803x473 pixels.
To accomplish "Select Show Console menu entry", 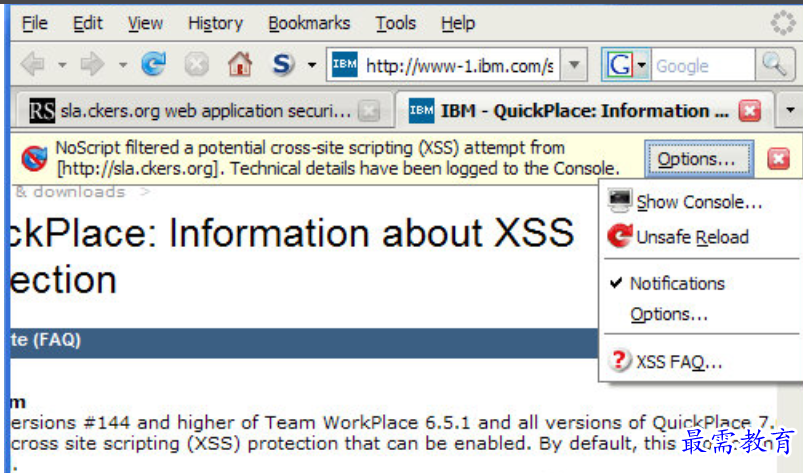I will tap(703, 202).
